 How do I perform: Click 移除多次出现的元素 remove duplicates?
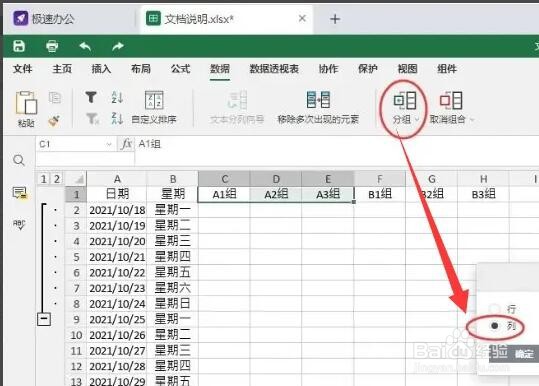click(318, 108)
